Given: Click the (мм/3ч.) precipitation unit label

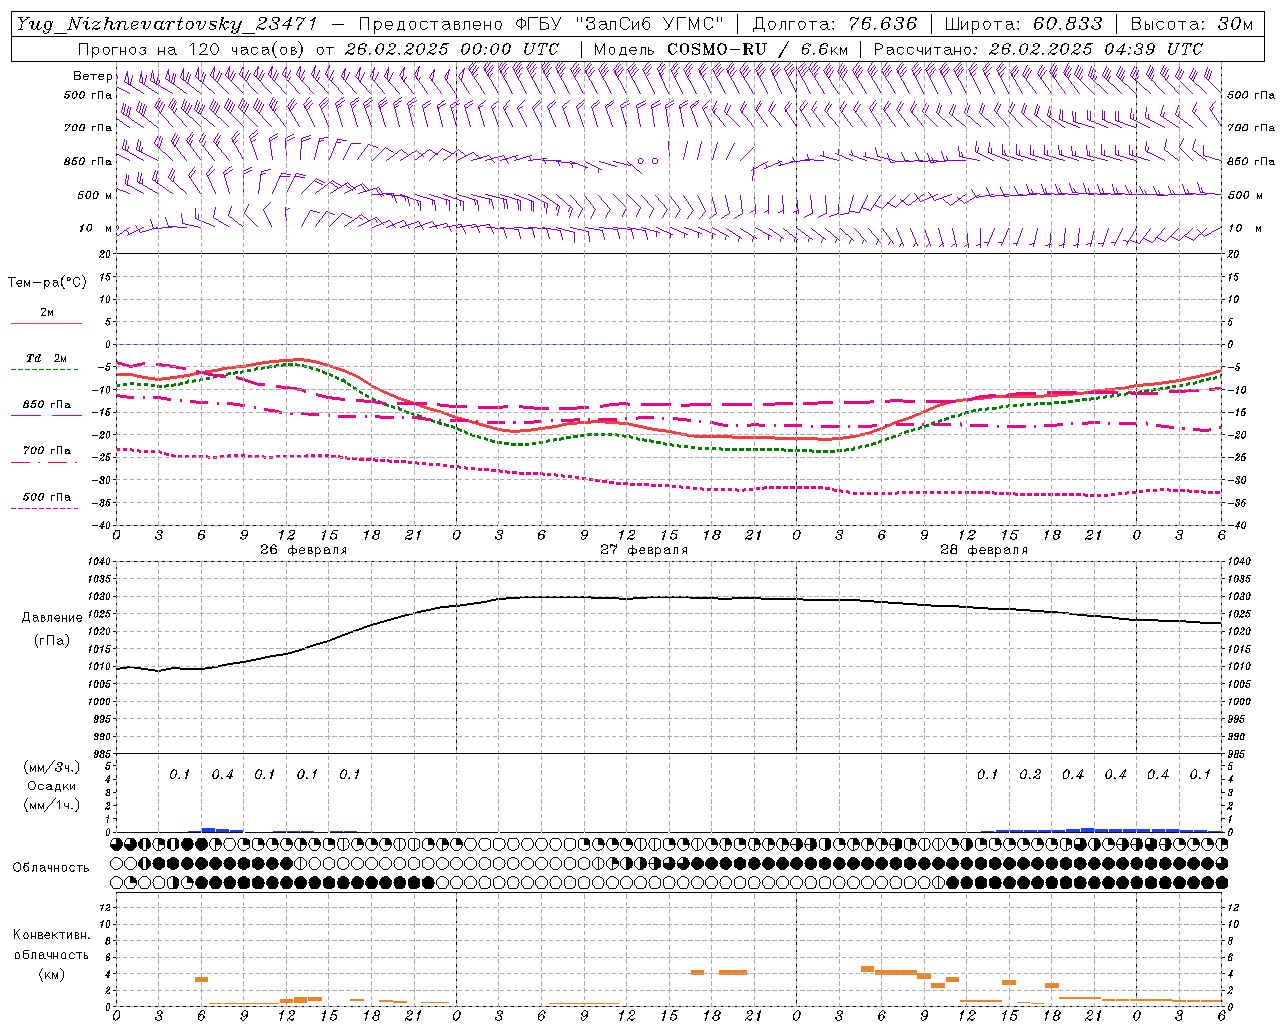Looking at the screenshot, I should pyautogui.click(x=51, y=767).
